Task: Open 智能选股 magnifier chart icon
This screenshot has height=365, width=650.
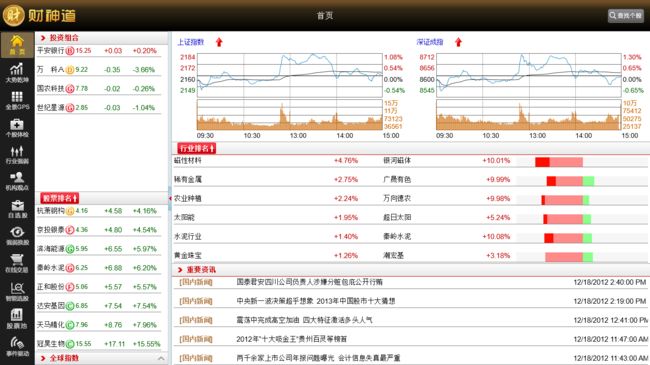Action: 17,291
